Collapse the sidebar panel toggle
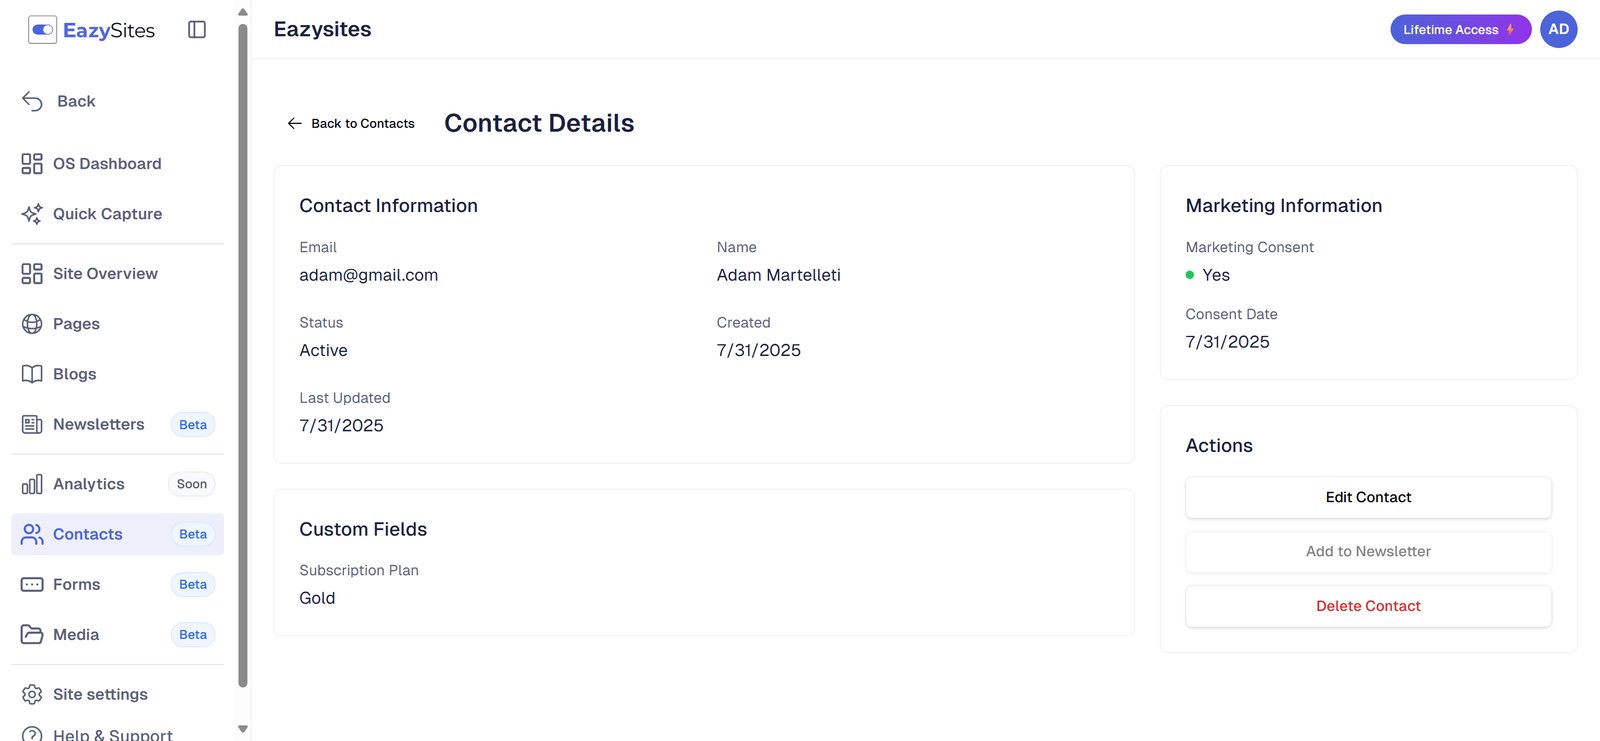 coord(197,30)
